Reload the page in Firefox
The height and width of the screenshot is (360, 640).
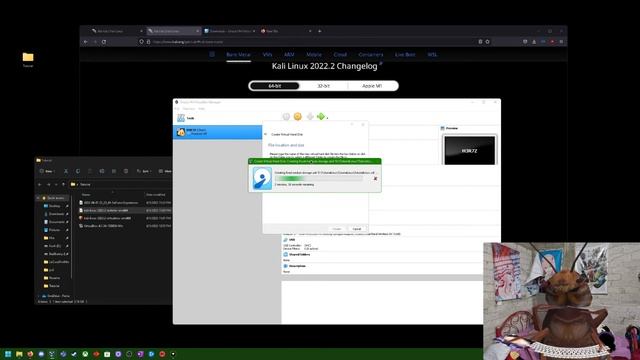(104, 42)
